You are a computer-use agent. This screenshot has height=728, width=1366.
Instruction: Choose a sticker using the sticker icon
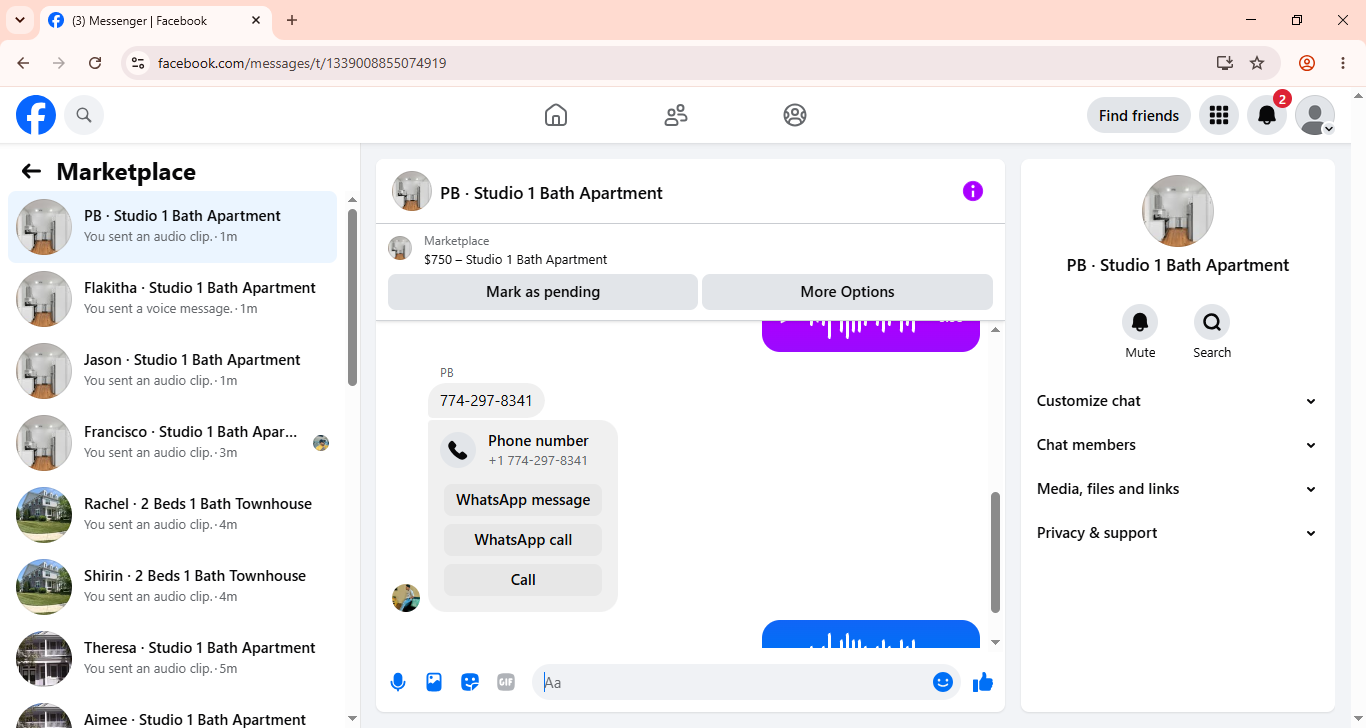click(470, 682)
